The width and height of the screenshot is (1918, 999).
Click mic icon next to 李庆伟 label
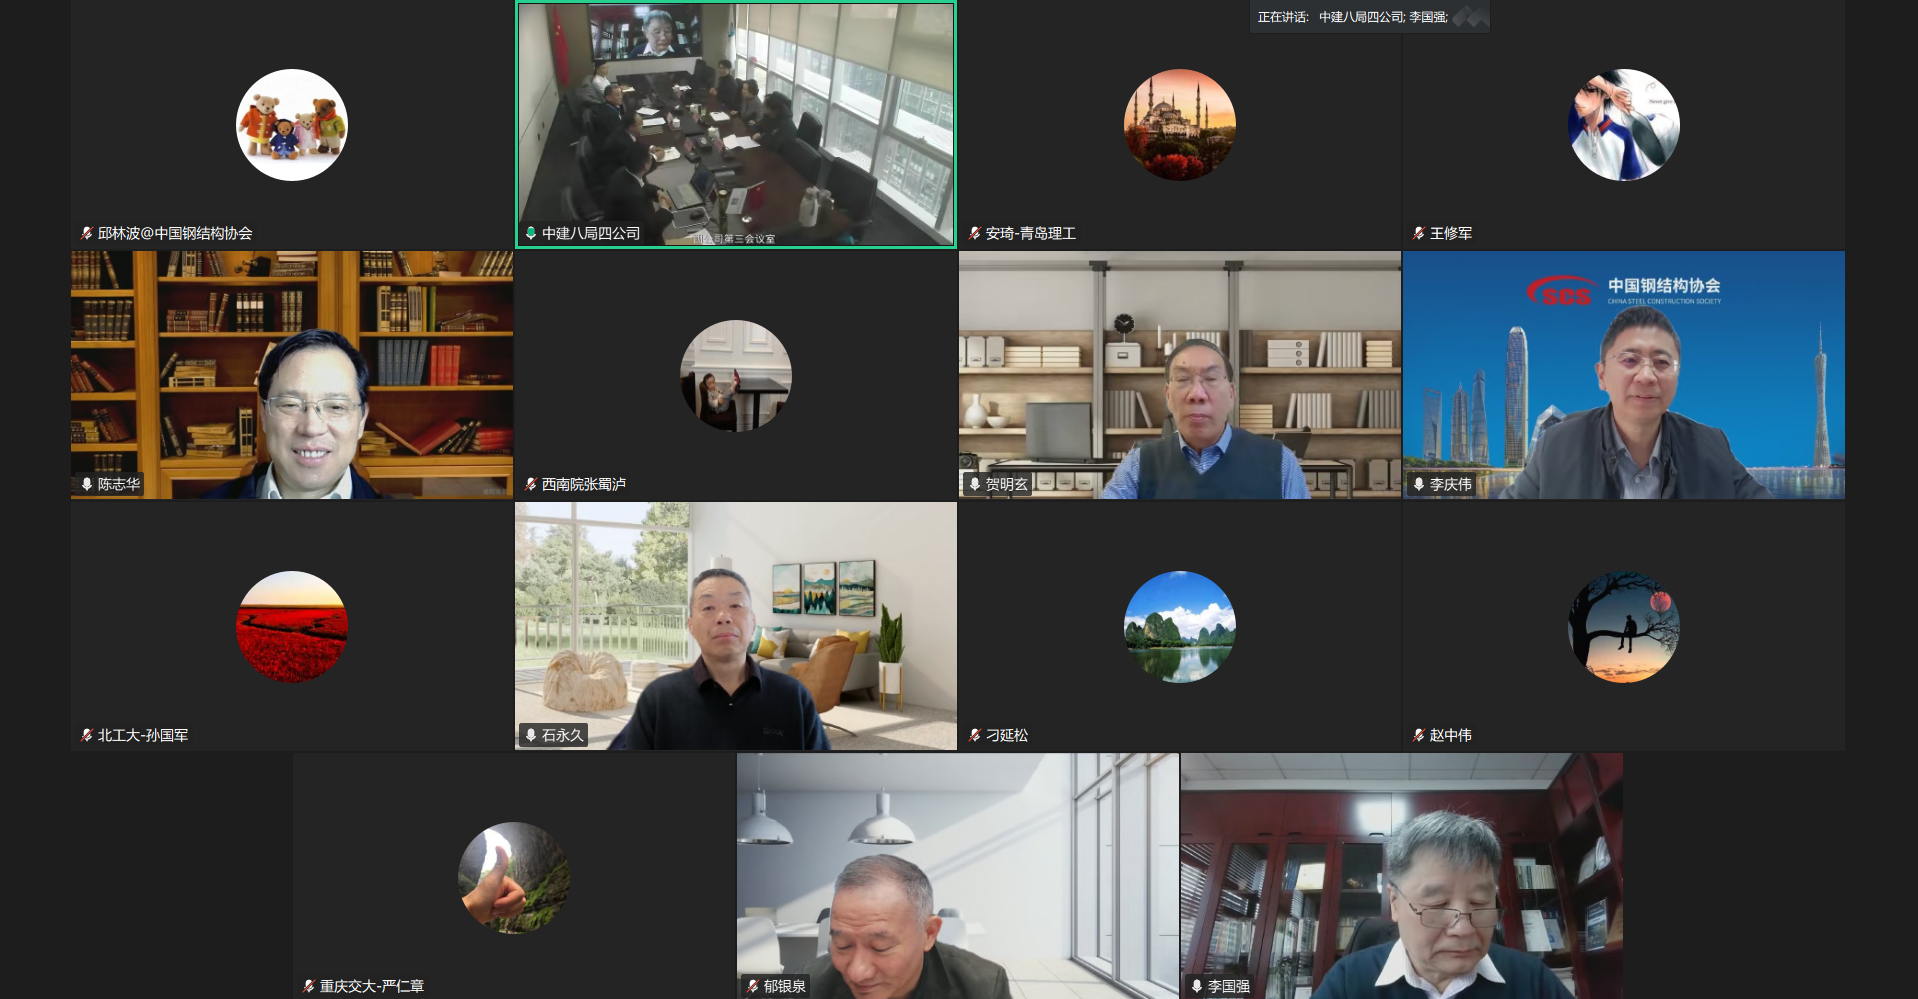[x=1419, y=484]
